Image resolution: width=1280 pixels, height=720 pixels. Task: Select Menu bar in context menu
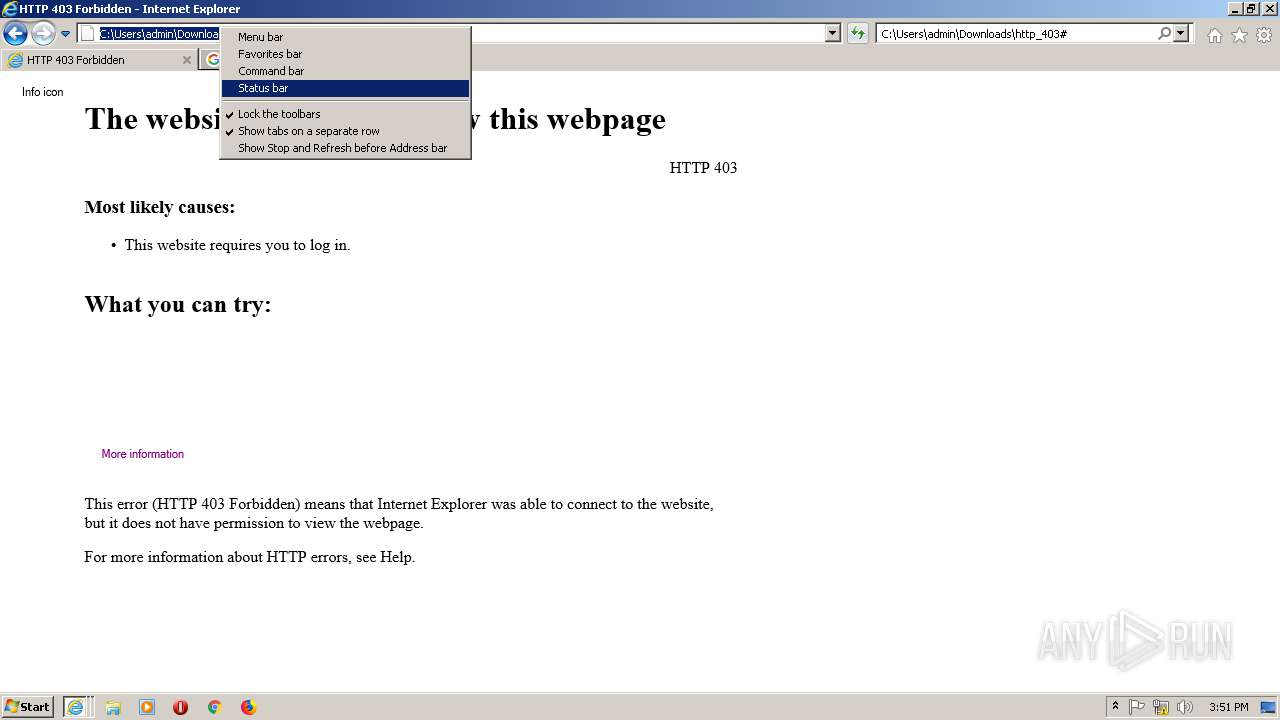click(345, 37)
